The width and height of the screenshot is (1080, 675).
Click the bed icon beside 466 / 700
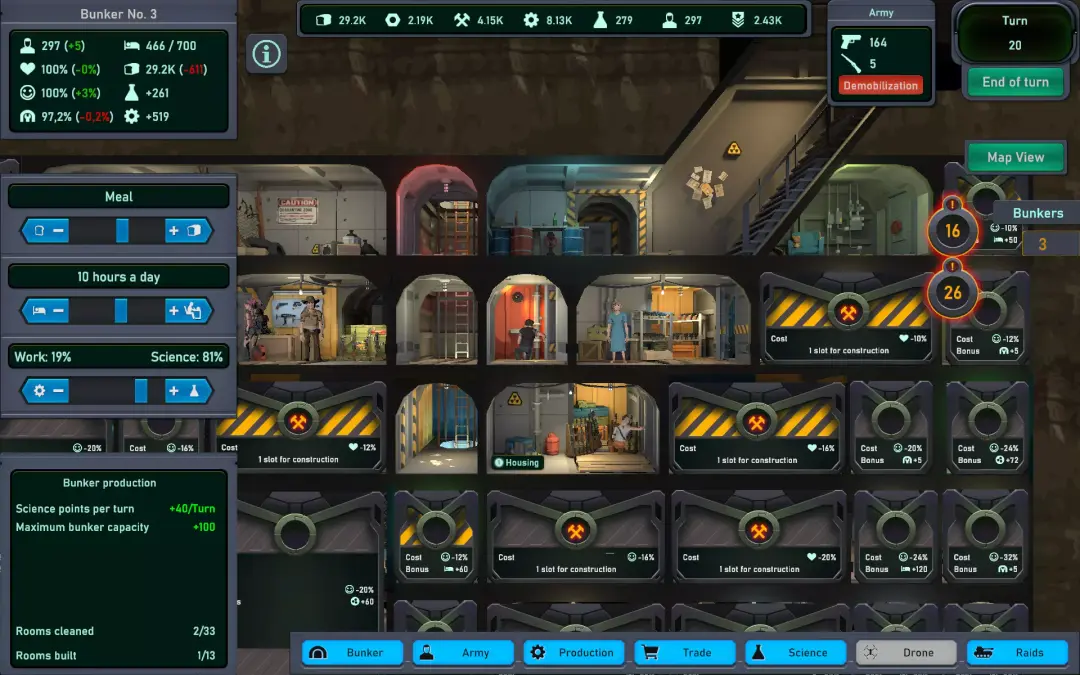point(132,45)
